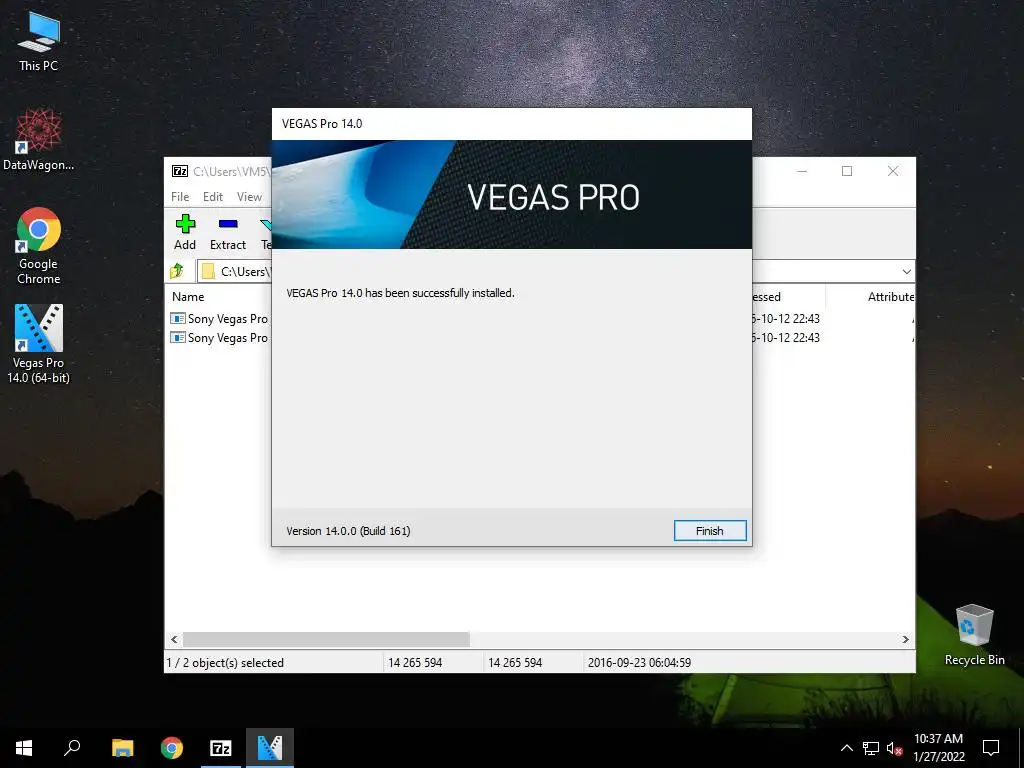This screenshot has width=1024, height=768.
Task: Click the horizontal scrollbar thumb in 7-Zip
Action: pos(326,639)
